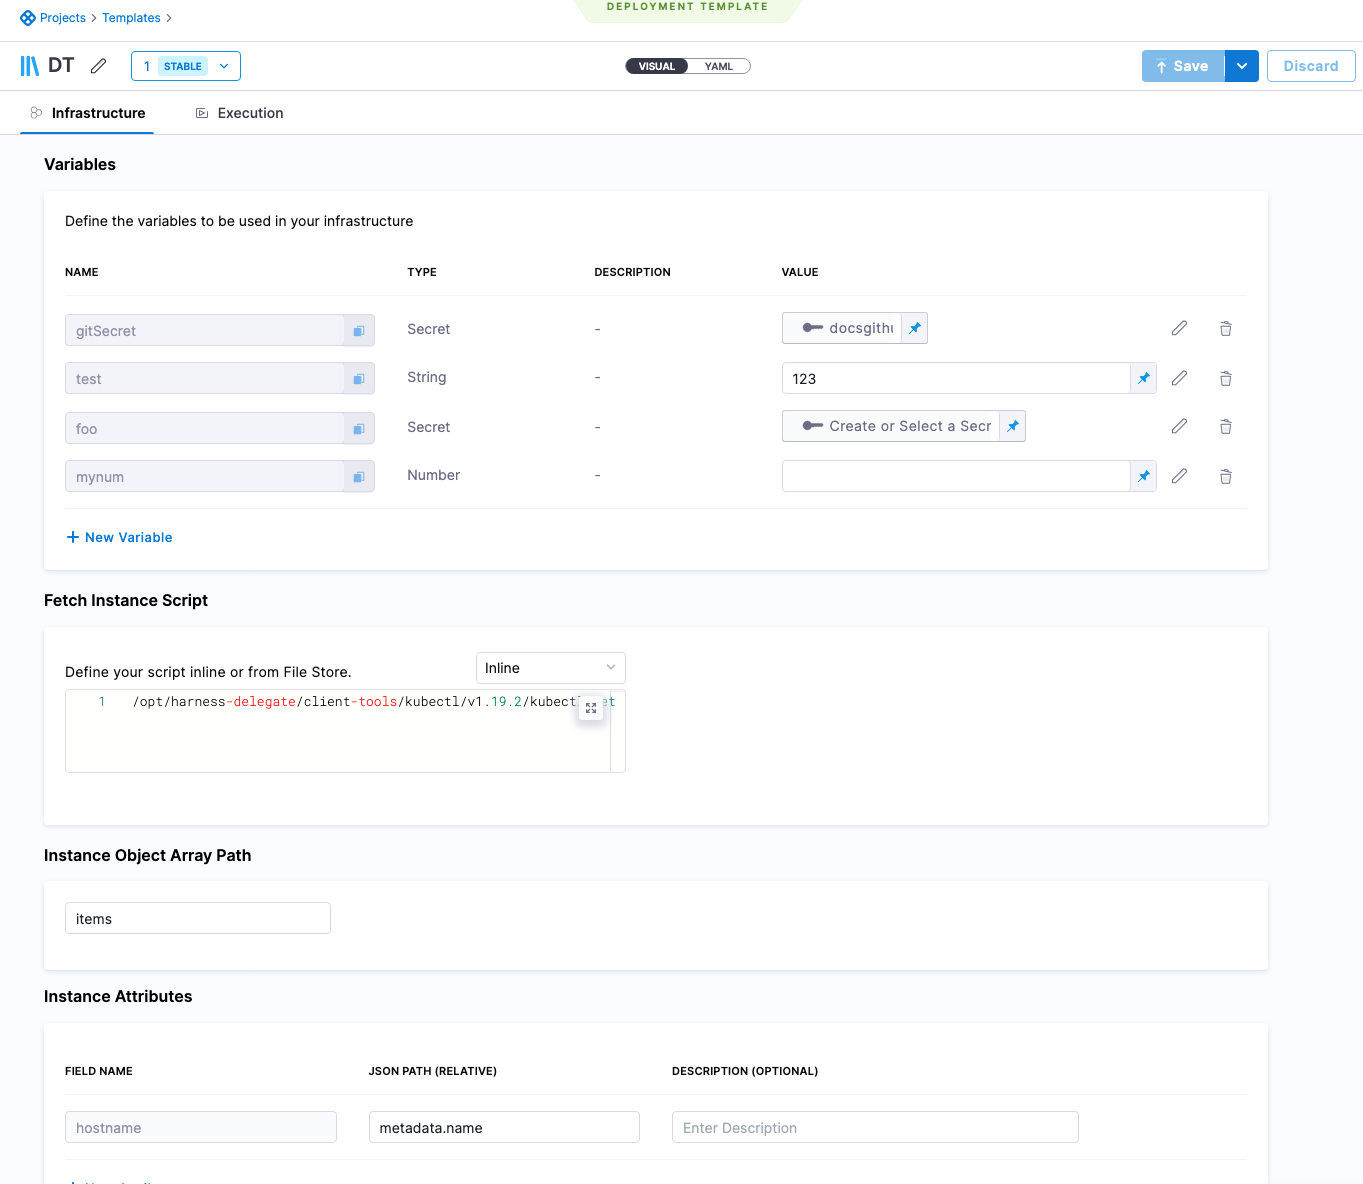Image resolution: width=1363 pixels, height=1184 pixels.
Task: Open the Templates breadcrumb link
Action: tap(131, 18)
